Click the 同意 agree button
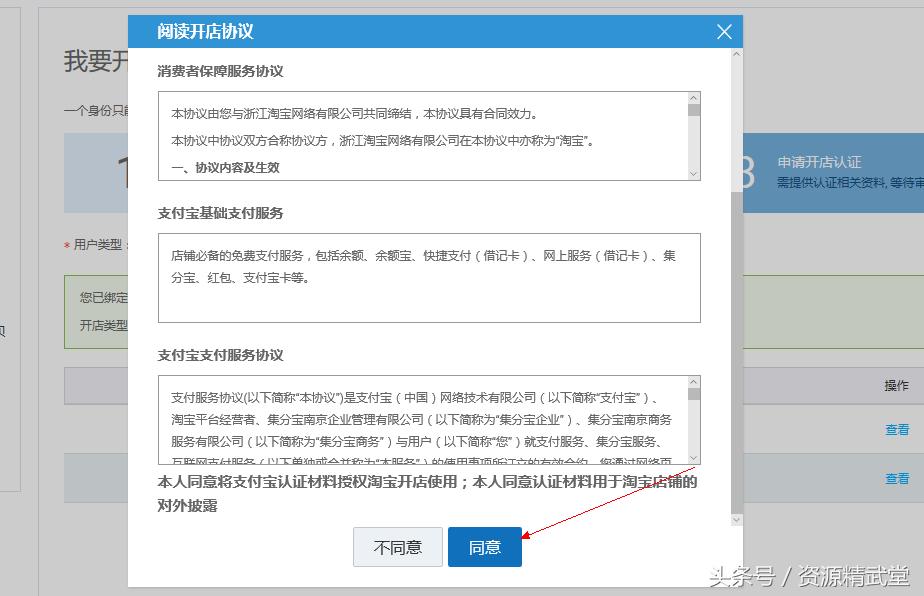 [485, 547]
